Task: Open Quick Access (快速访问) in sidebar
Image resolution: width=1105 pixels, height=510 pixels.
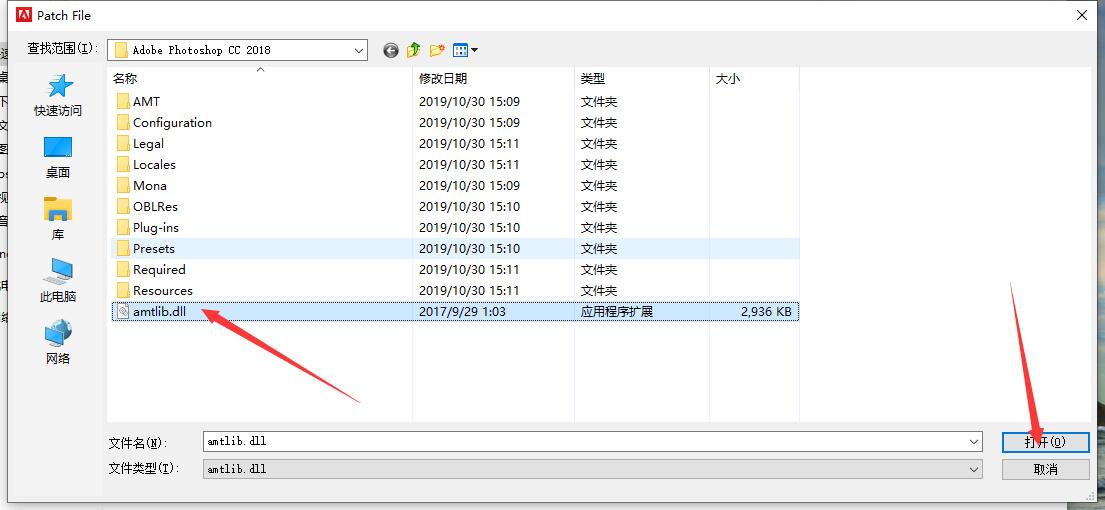Action: (x=58, y=96)
